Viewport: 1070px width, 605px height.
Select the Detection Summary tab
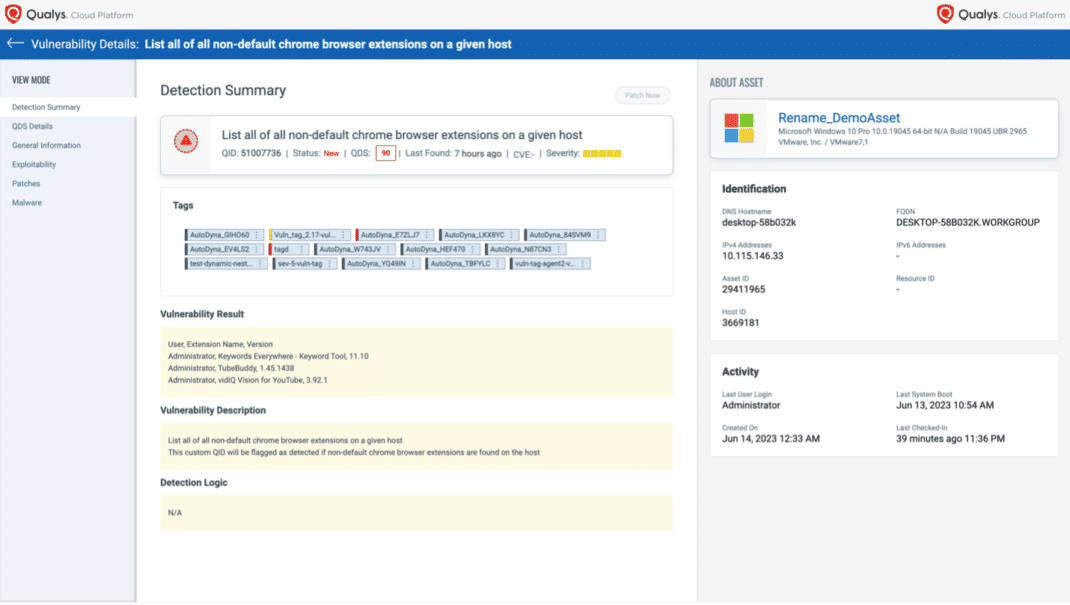[47, 107]
